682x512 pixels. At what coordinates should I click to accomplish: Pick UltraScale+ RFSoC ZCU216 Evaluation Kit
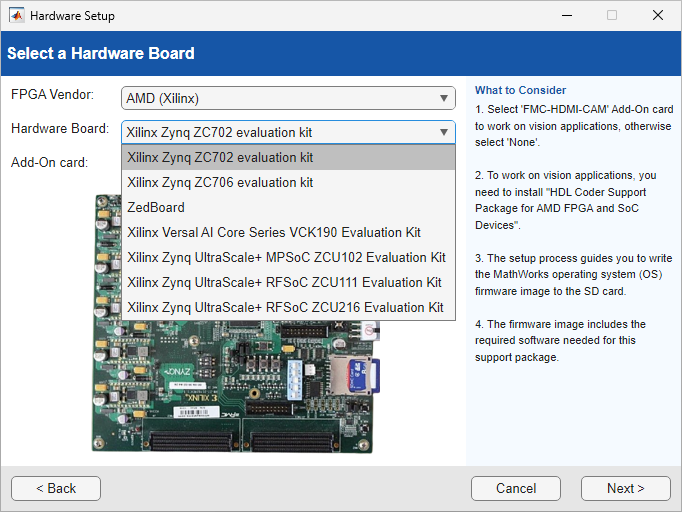pos(288,308)
